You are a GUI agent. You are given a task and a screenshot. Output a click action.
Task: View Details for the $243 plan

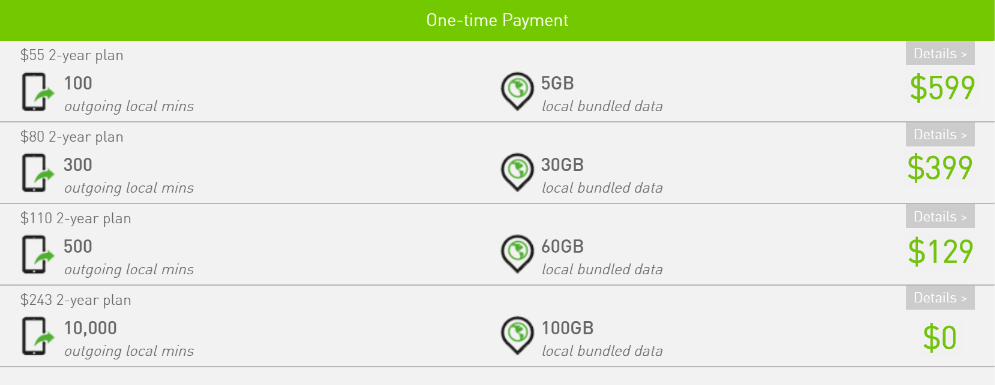(x=940, y=298)
